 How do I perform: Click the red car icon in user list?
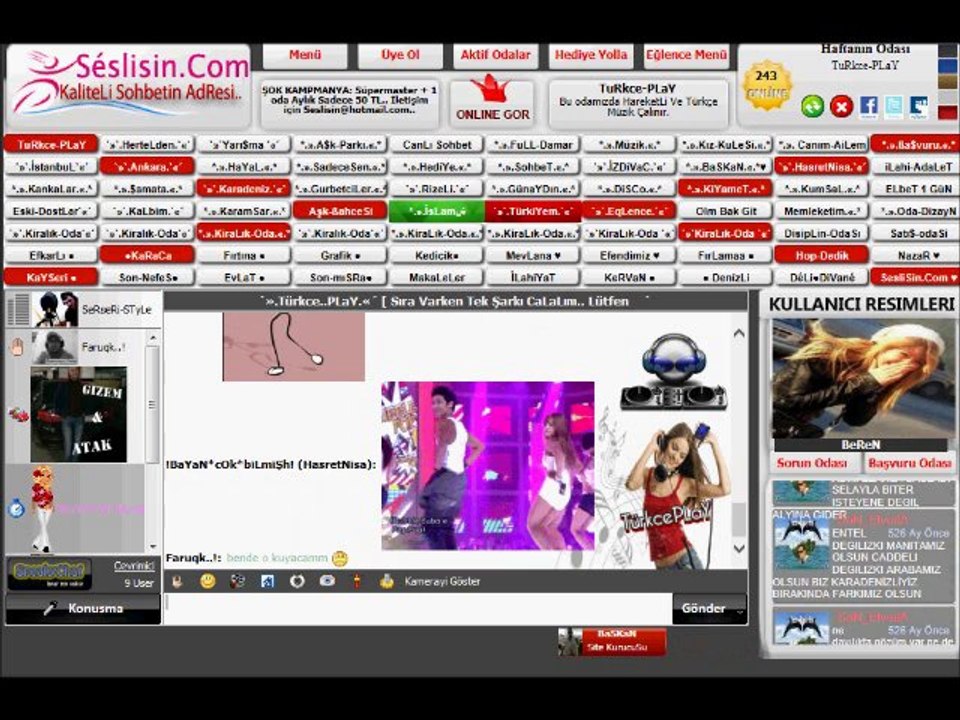[18, 415]
